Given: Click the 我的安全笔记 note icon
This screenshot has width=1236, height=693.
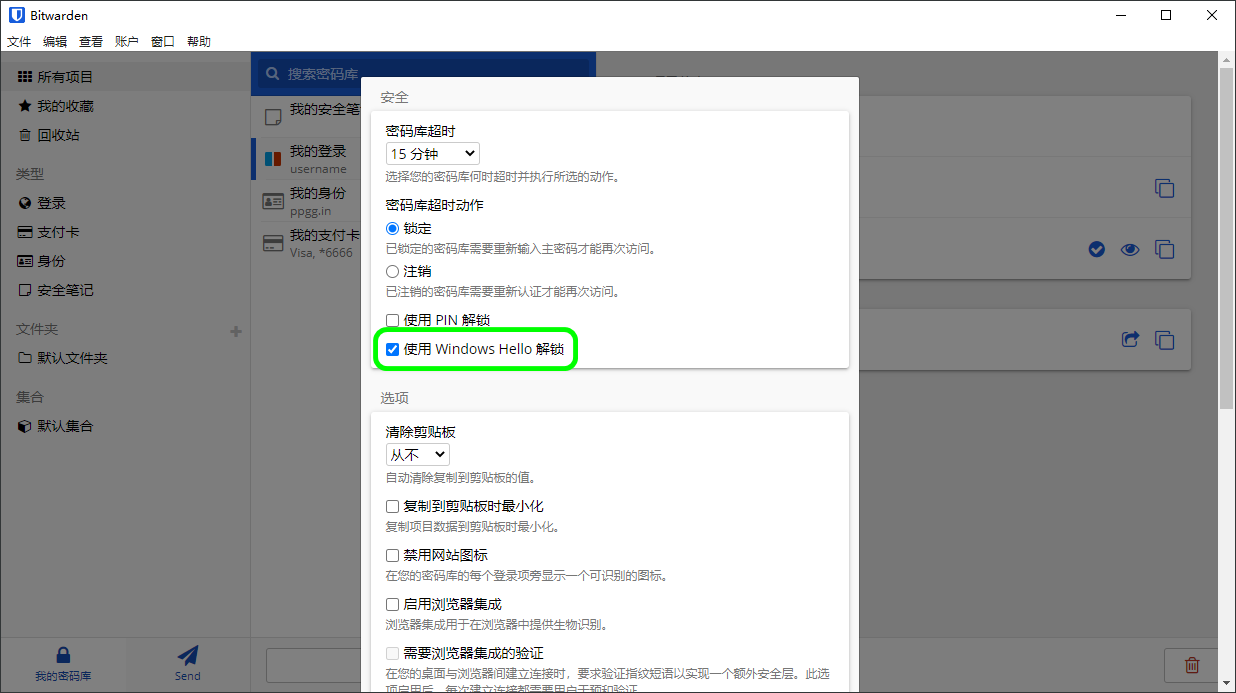Looking at the screenshot, I should coord(272,117).
